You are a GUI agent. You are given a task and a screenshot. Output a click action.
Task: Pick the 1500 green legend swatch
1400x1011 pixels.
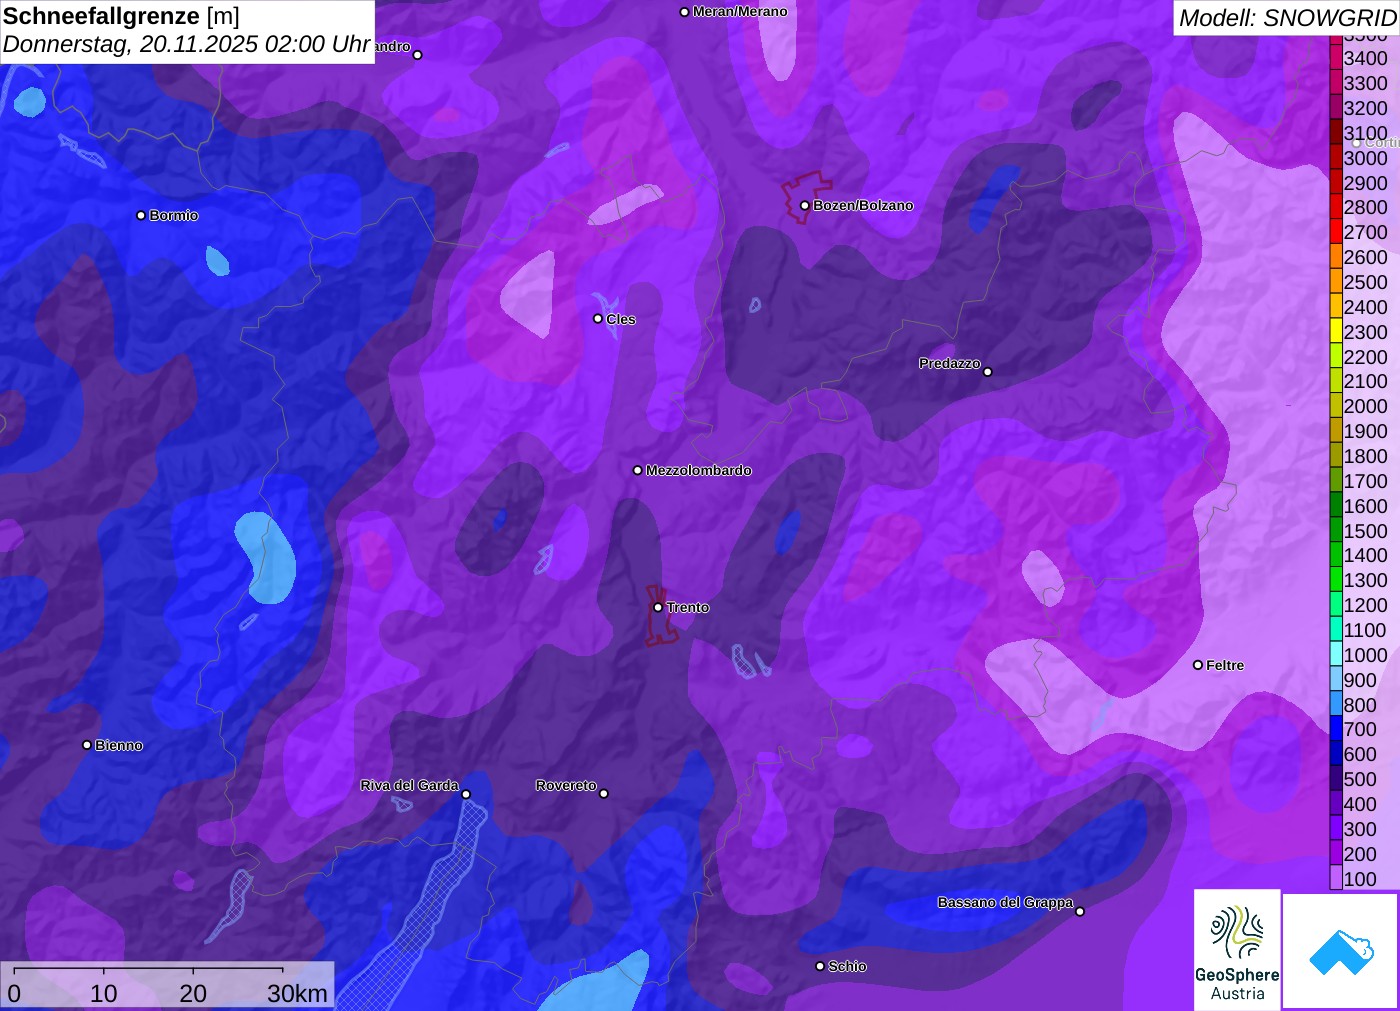(1336, 530)
